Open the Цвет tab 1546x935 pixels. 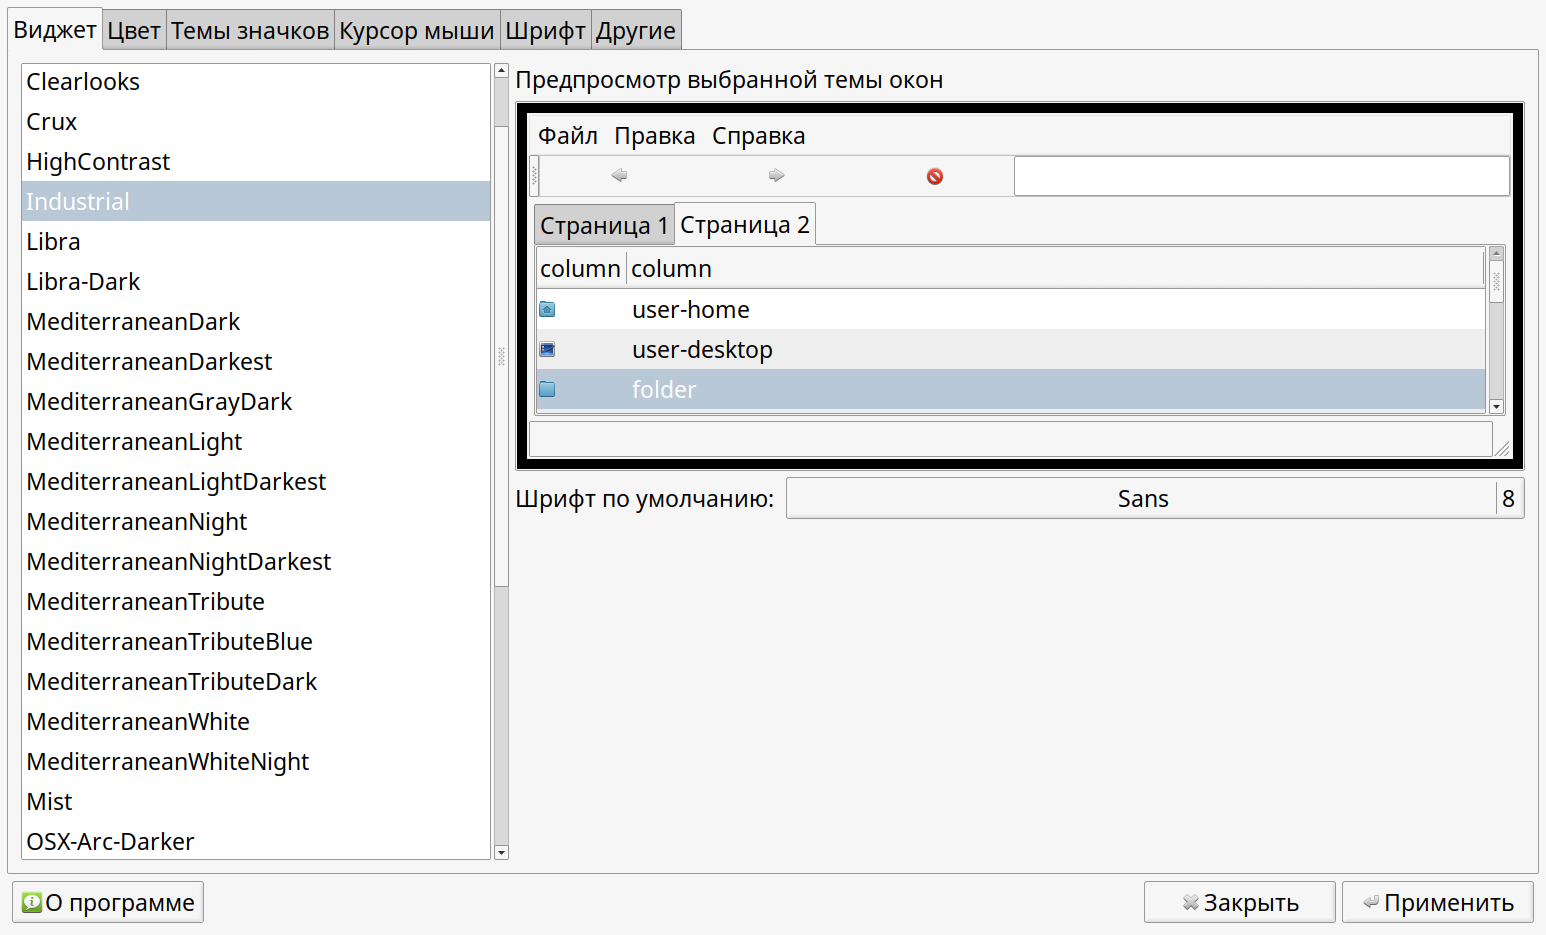[x=134, y=31]
